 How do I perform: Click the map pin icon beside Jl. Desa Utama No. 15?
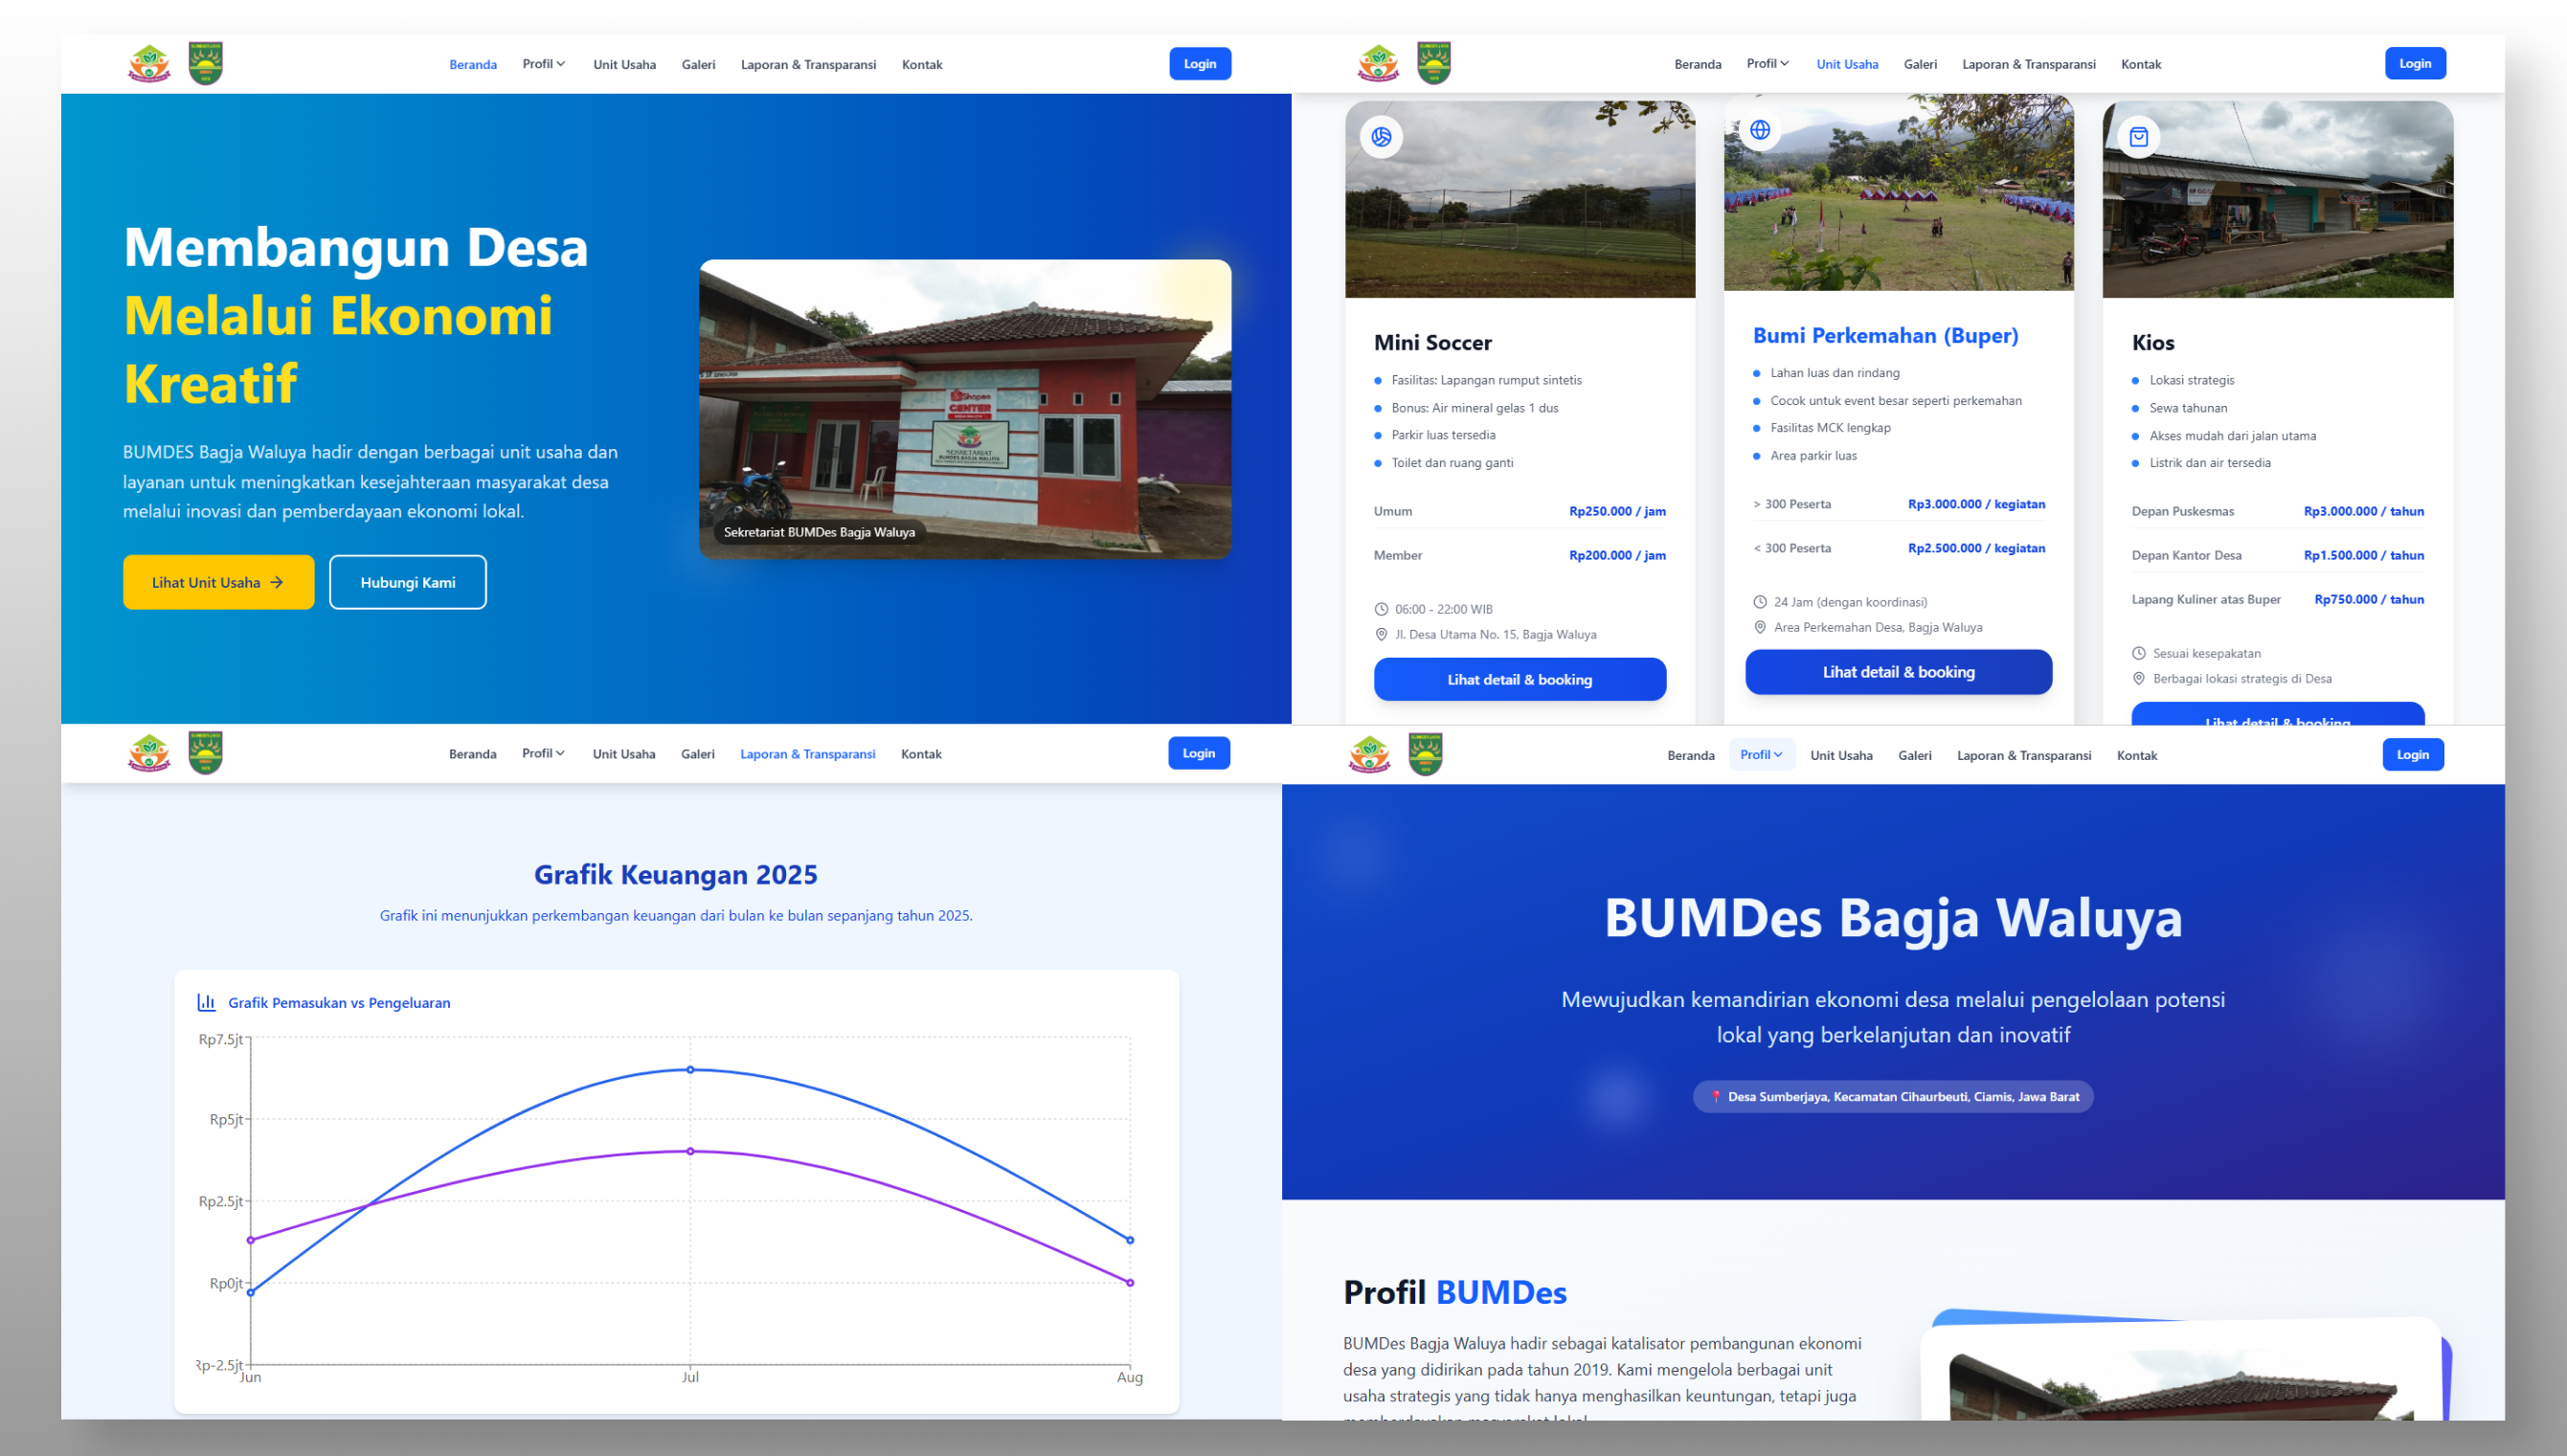[x=1381, y=634]
